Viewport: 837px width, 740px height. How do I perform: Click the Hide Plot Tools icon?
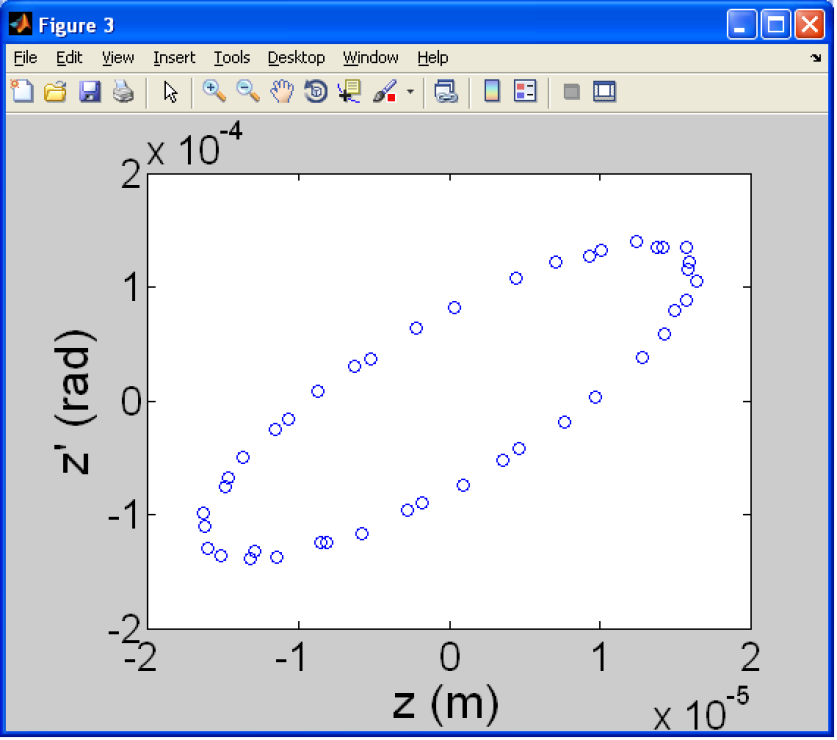coord(572,91)
